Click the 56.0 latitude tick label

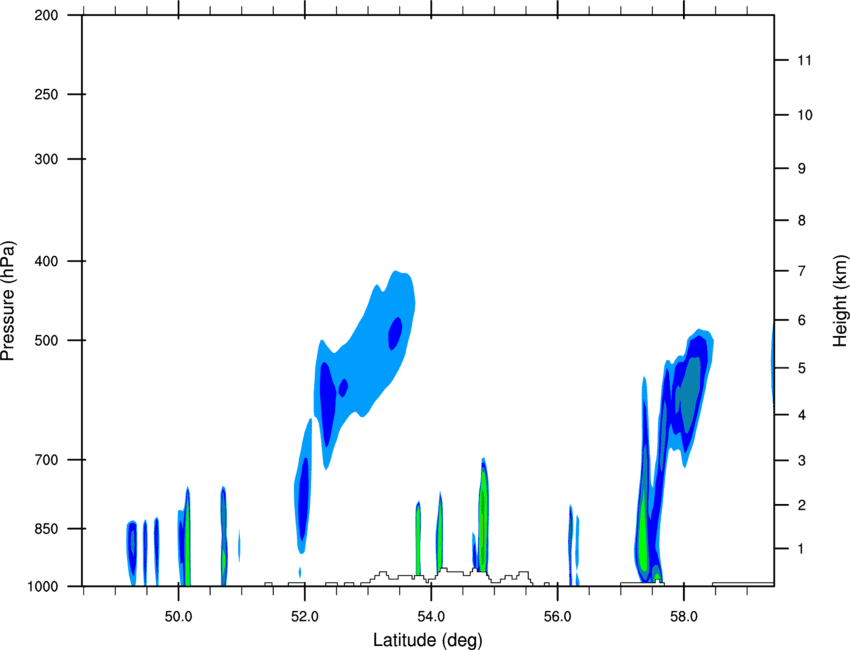pos(558,616)
